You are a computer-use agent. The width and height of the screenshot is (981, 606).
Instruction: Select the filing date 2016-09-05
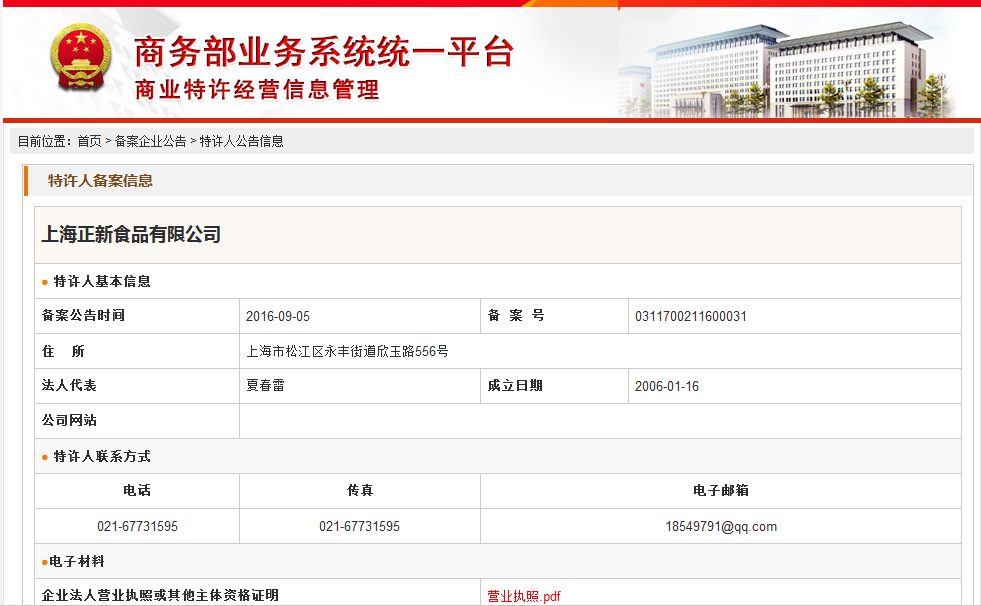tap(278, 316)
